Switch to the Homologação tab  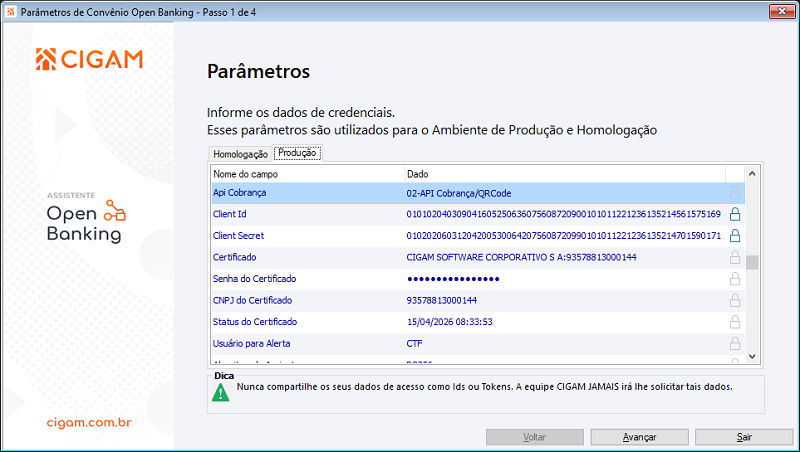click(x=240, y=154)
